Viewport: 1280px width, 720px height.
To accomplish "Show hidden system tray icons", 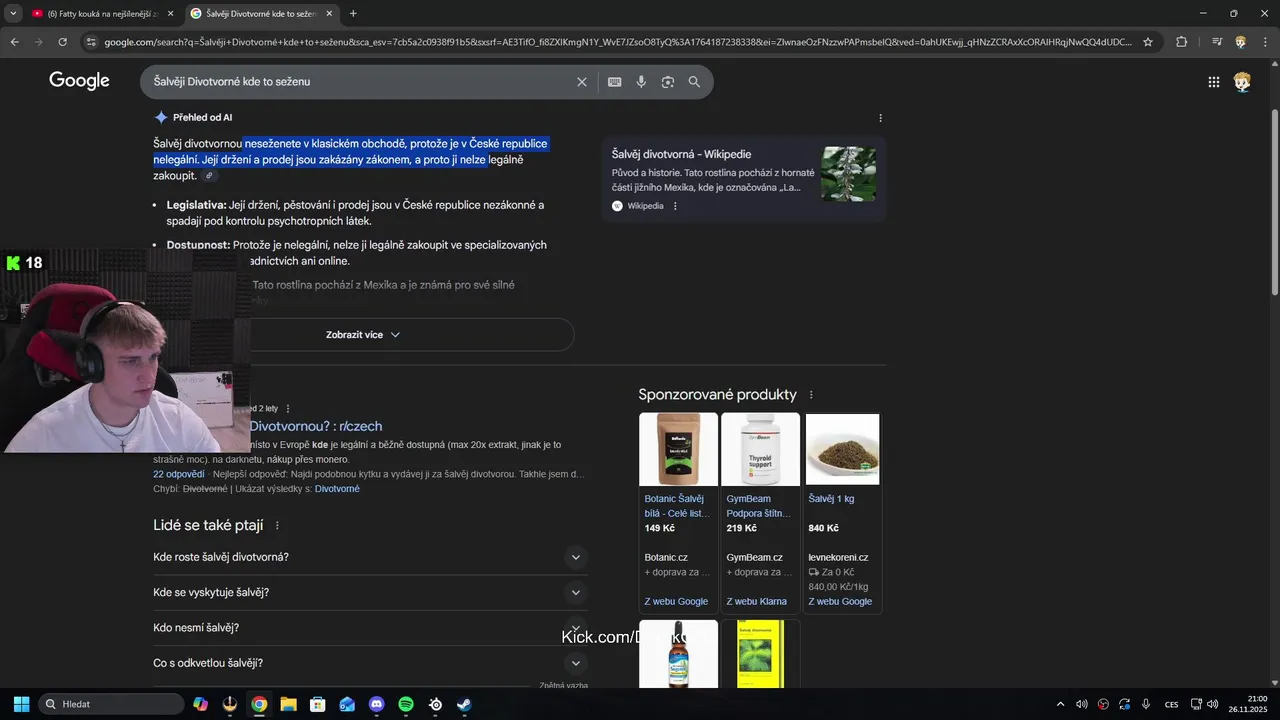I will 1060,704.
